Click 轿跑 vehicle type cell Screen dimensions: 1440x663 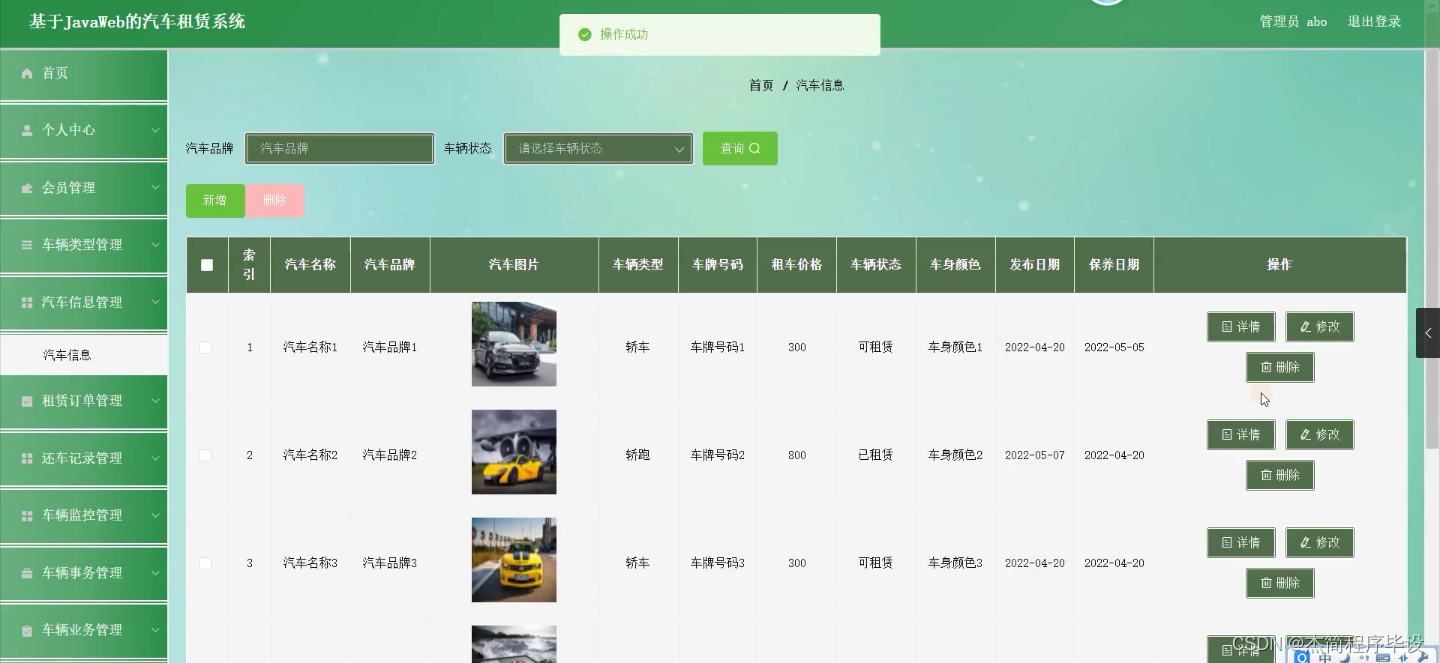[638, 455]
